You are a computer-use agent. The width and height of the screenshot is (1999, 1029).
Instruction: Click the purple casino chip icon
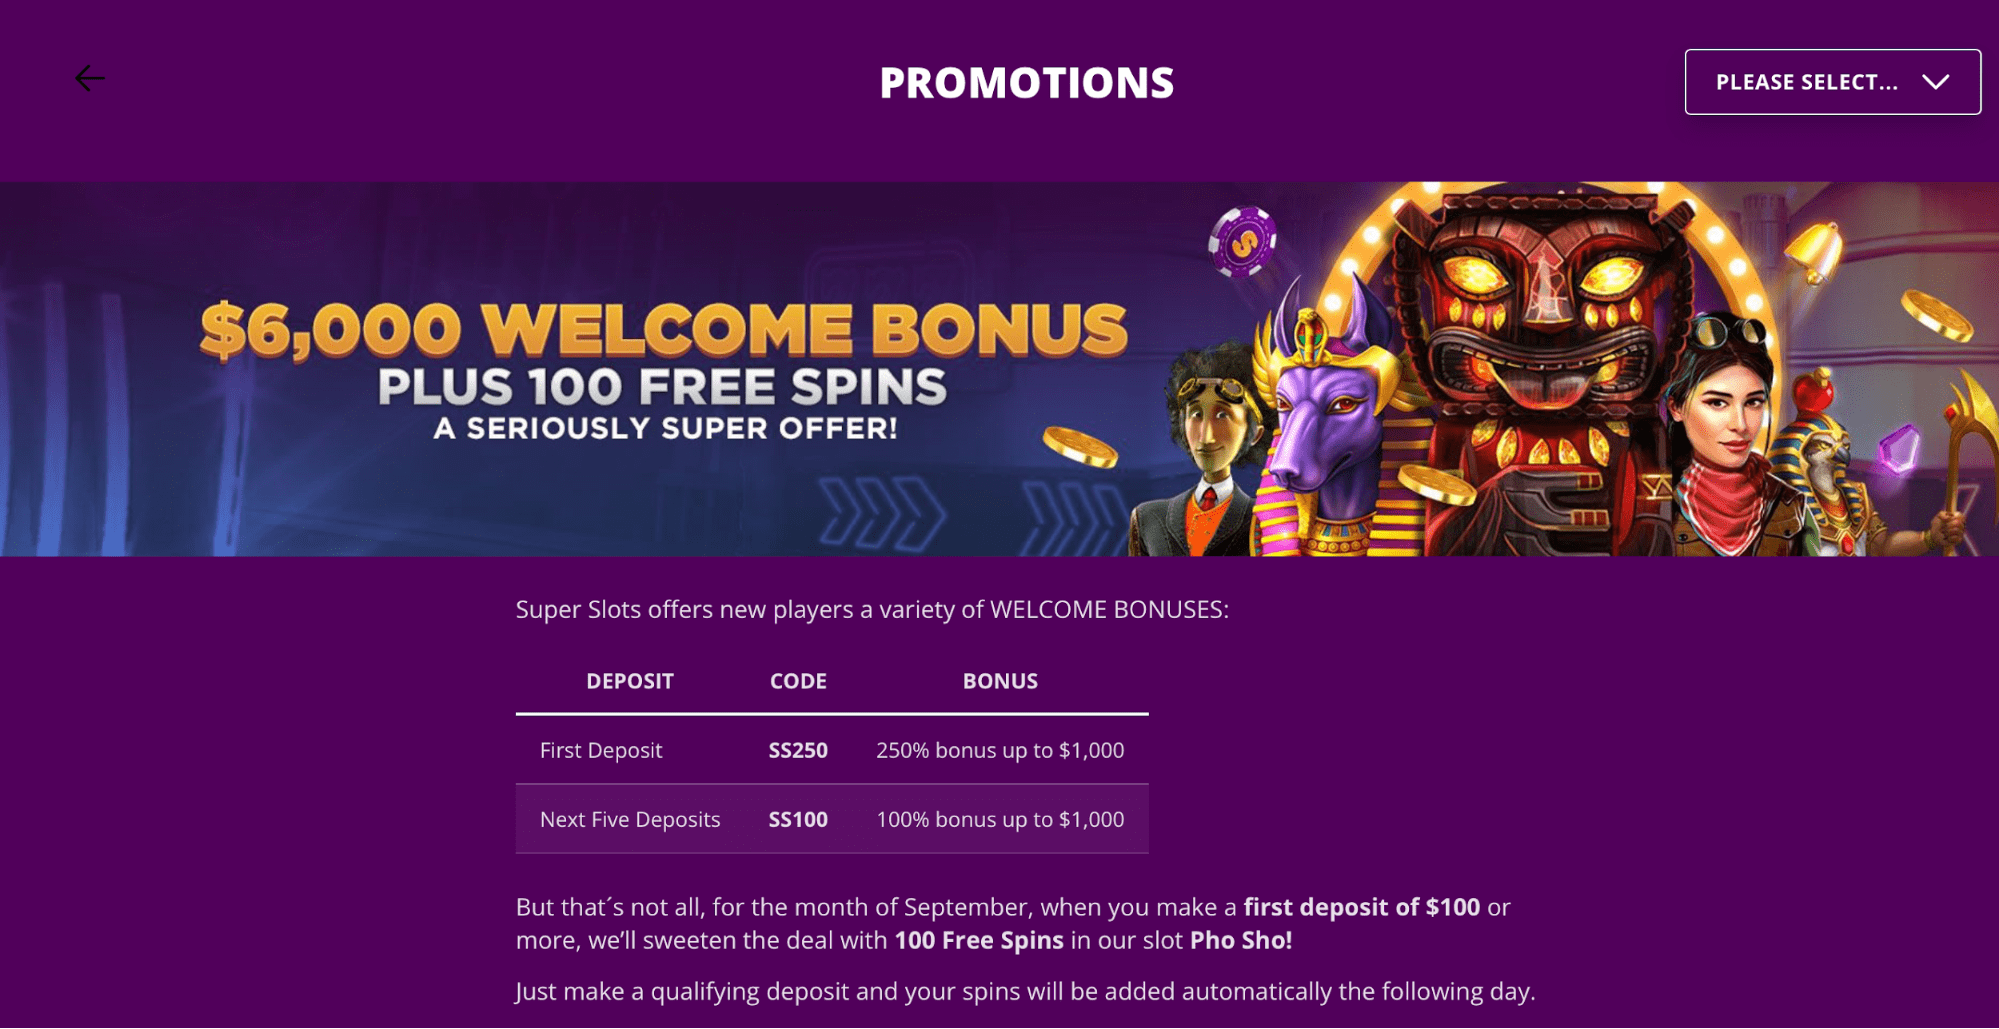point(1242,241)
